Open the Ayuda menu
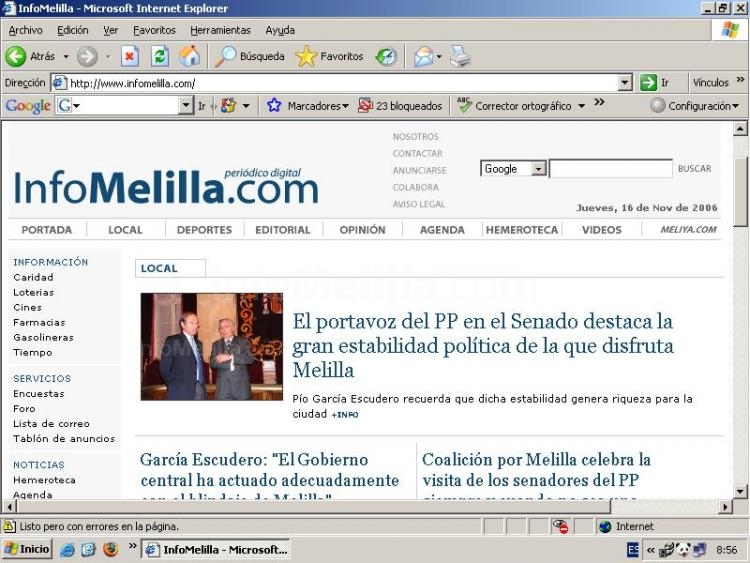The width and height of the screenshot is (750, 563). [280, 30]
